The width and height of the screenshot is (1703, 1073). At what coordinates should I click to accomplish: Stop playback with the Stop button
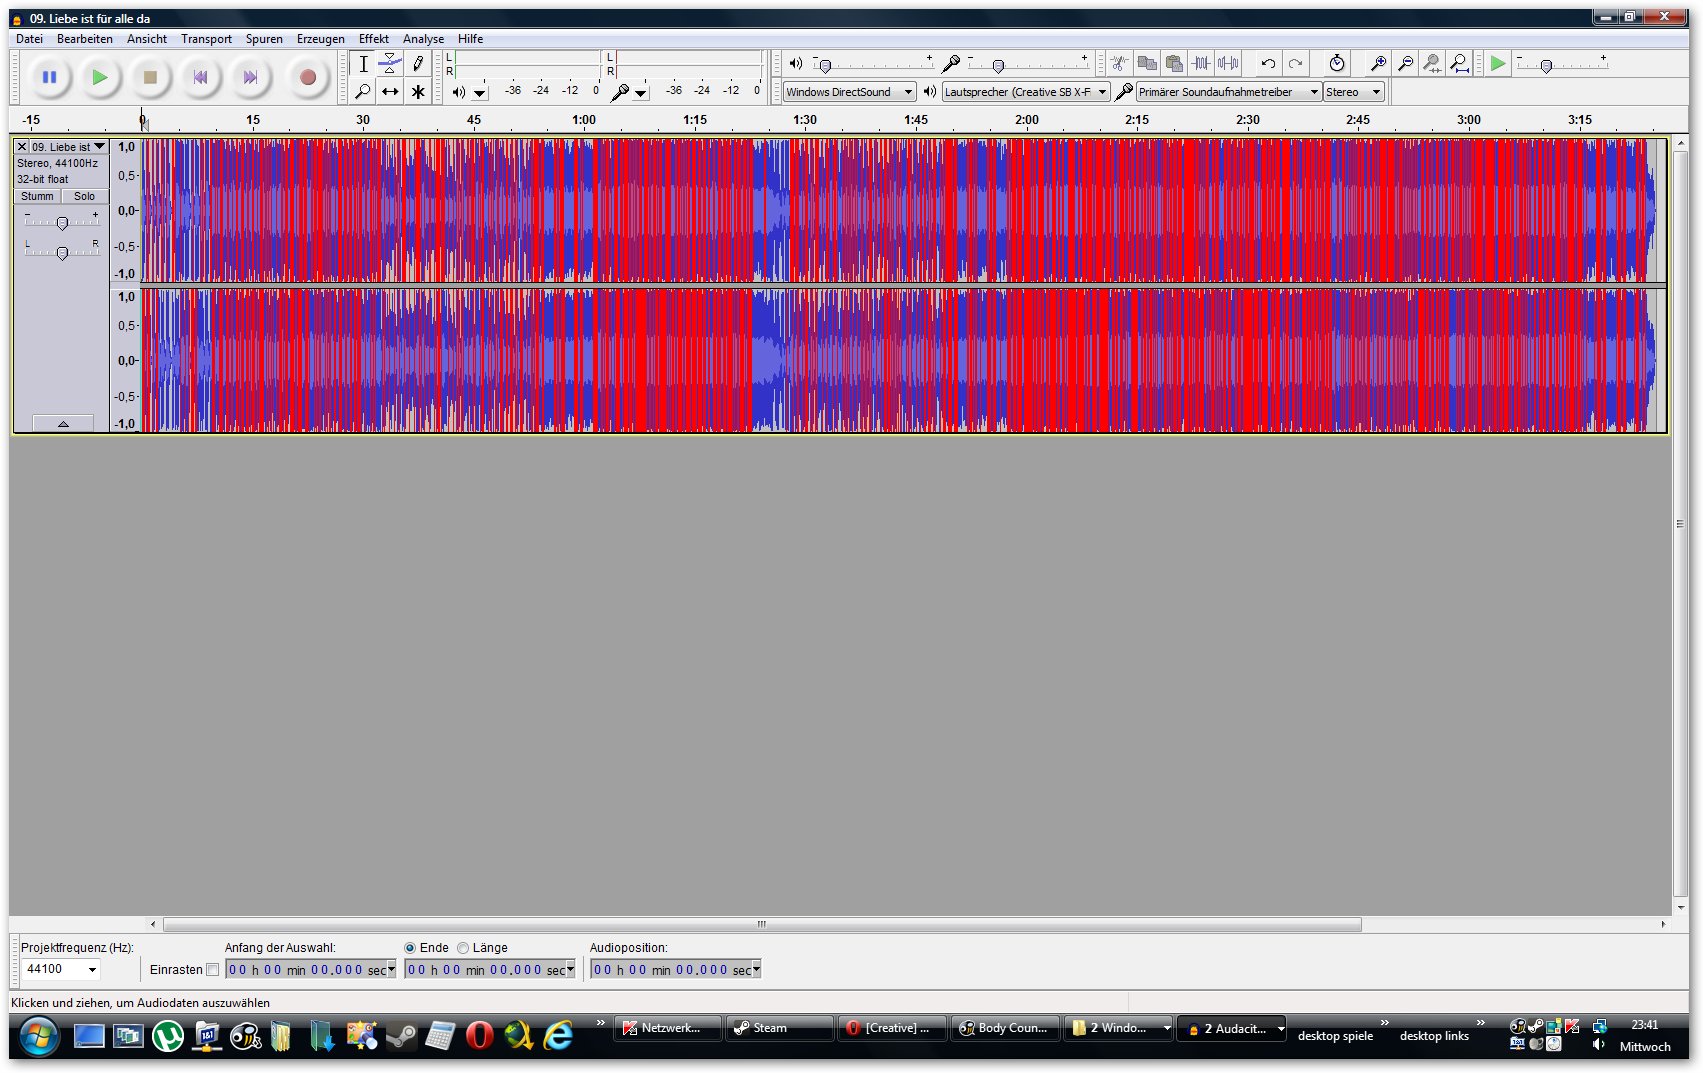150,77
